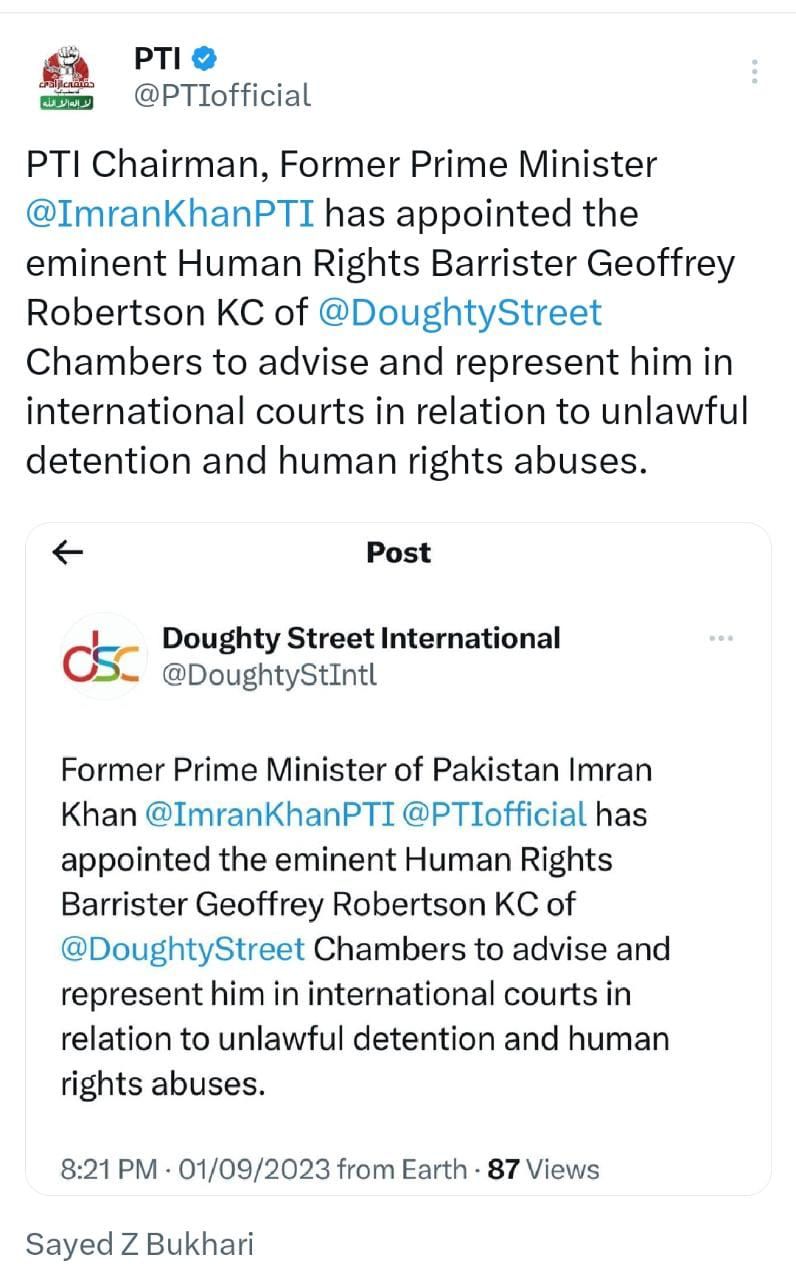The image size is (796, 1280).
Task: Click the @DoughtyStIntl handle
Action: coord(270,676)
